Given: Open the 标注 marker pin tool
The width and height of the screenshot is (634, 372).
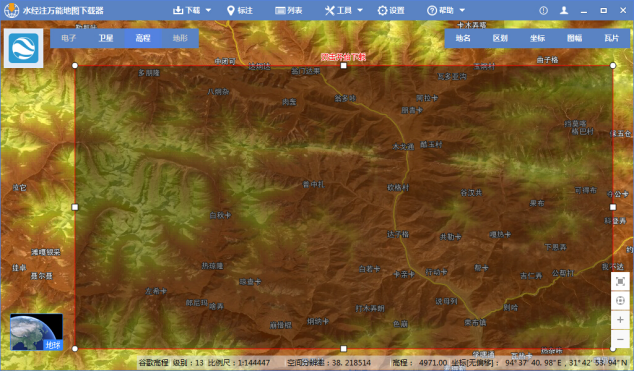Looking at the screenshot, I should pos(240,11).
